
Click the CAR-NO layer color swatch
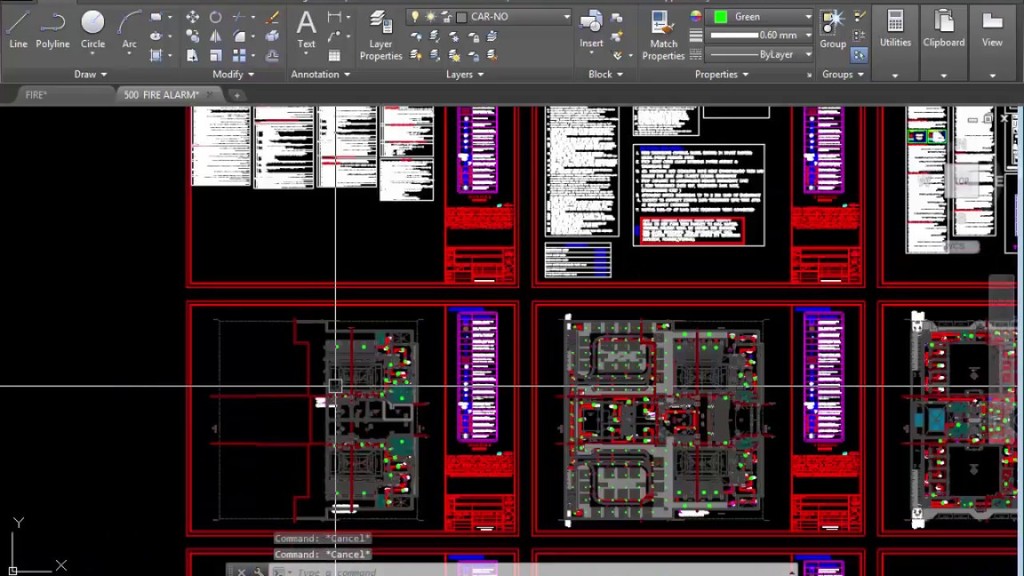coord(462,17)
